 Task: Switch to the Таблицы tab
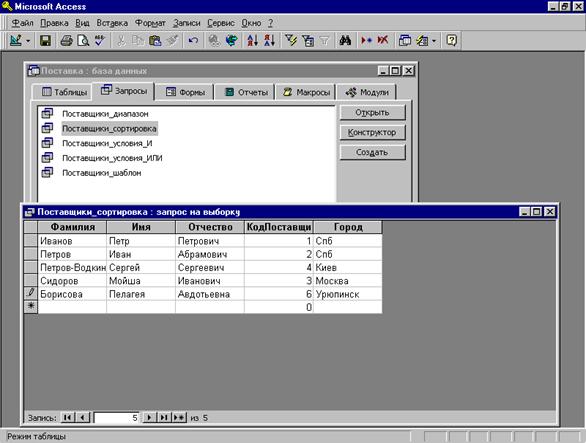coord(64,92)
